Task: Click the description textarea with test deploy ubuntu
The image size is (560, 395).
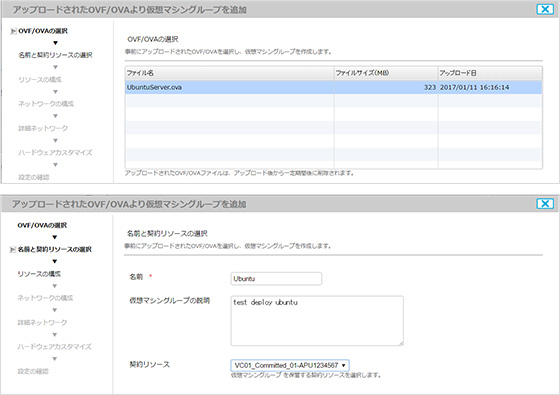Action: (x=317, y=321)
